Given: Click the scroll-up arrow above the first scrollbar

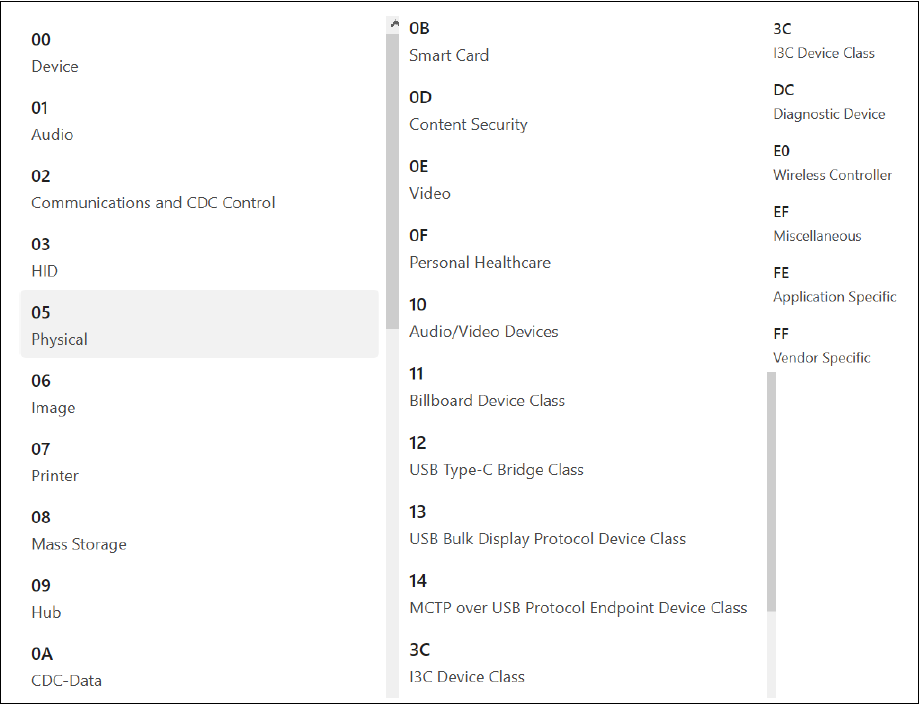Looking at the screenshot, I should pyautogui.click(x=393, y=25).
